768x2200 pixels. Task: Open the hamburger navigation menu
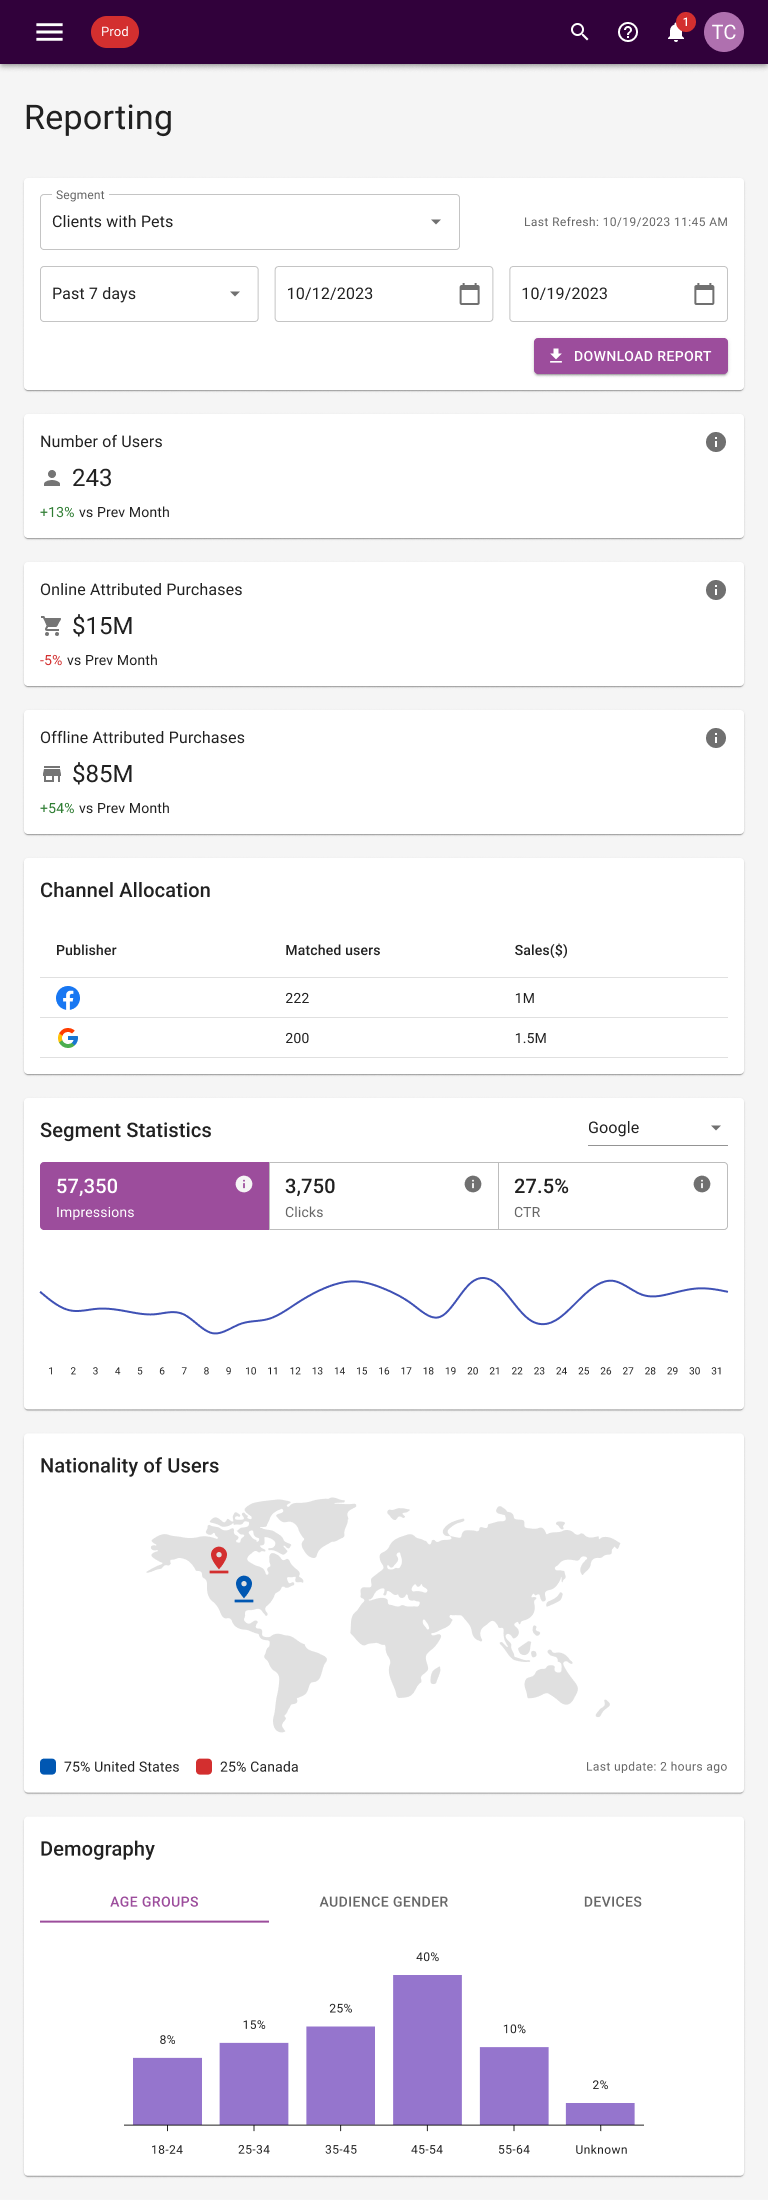tap(49, 32)
